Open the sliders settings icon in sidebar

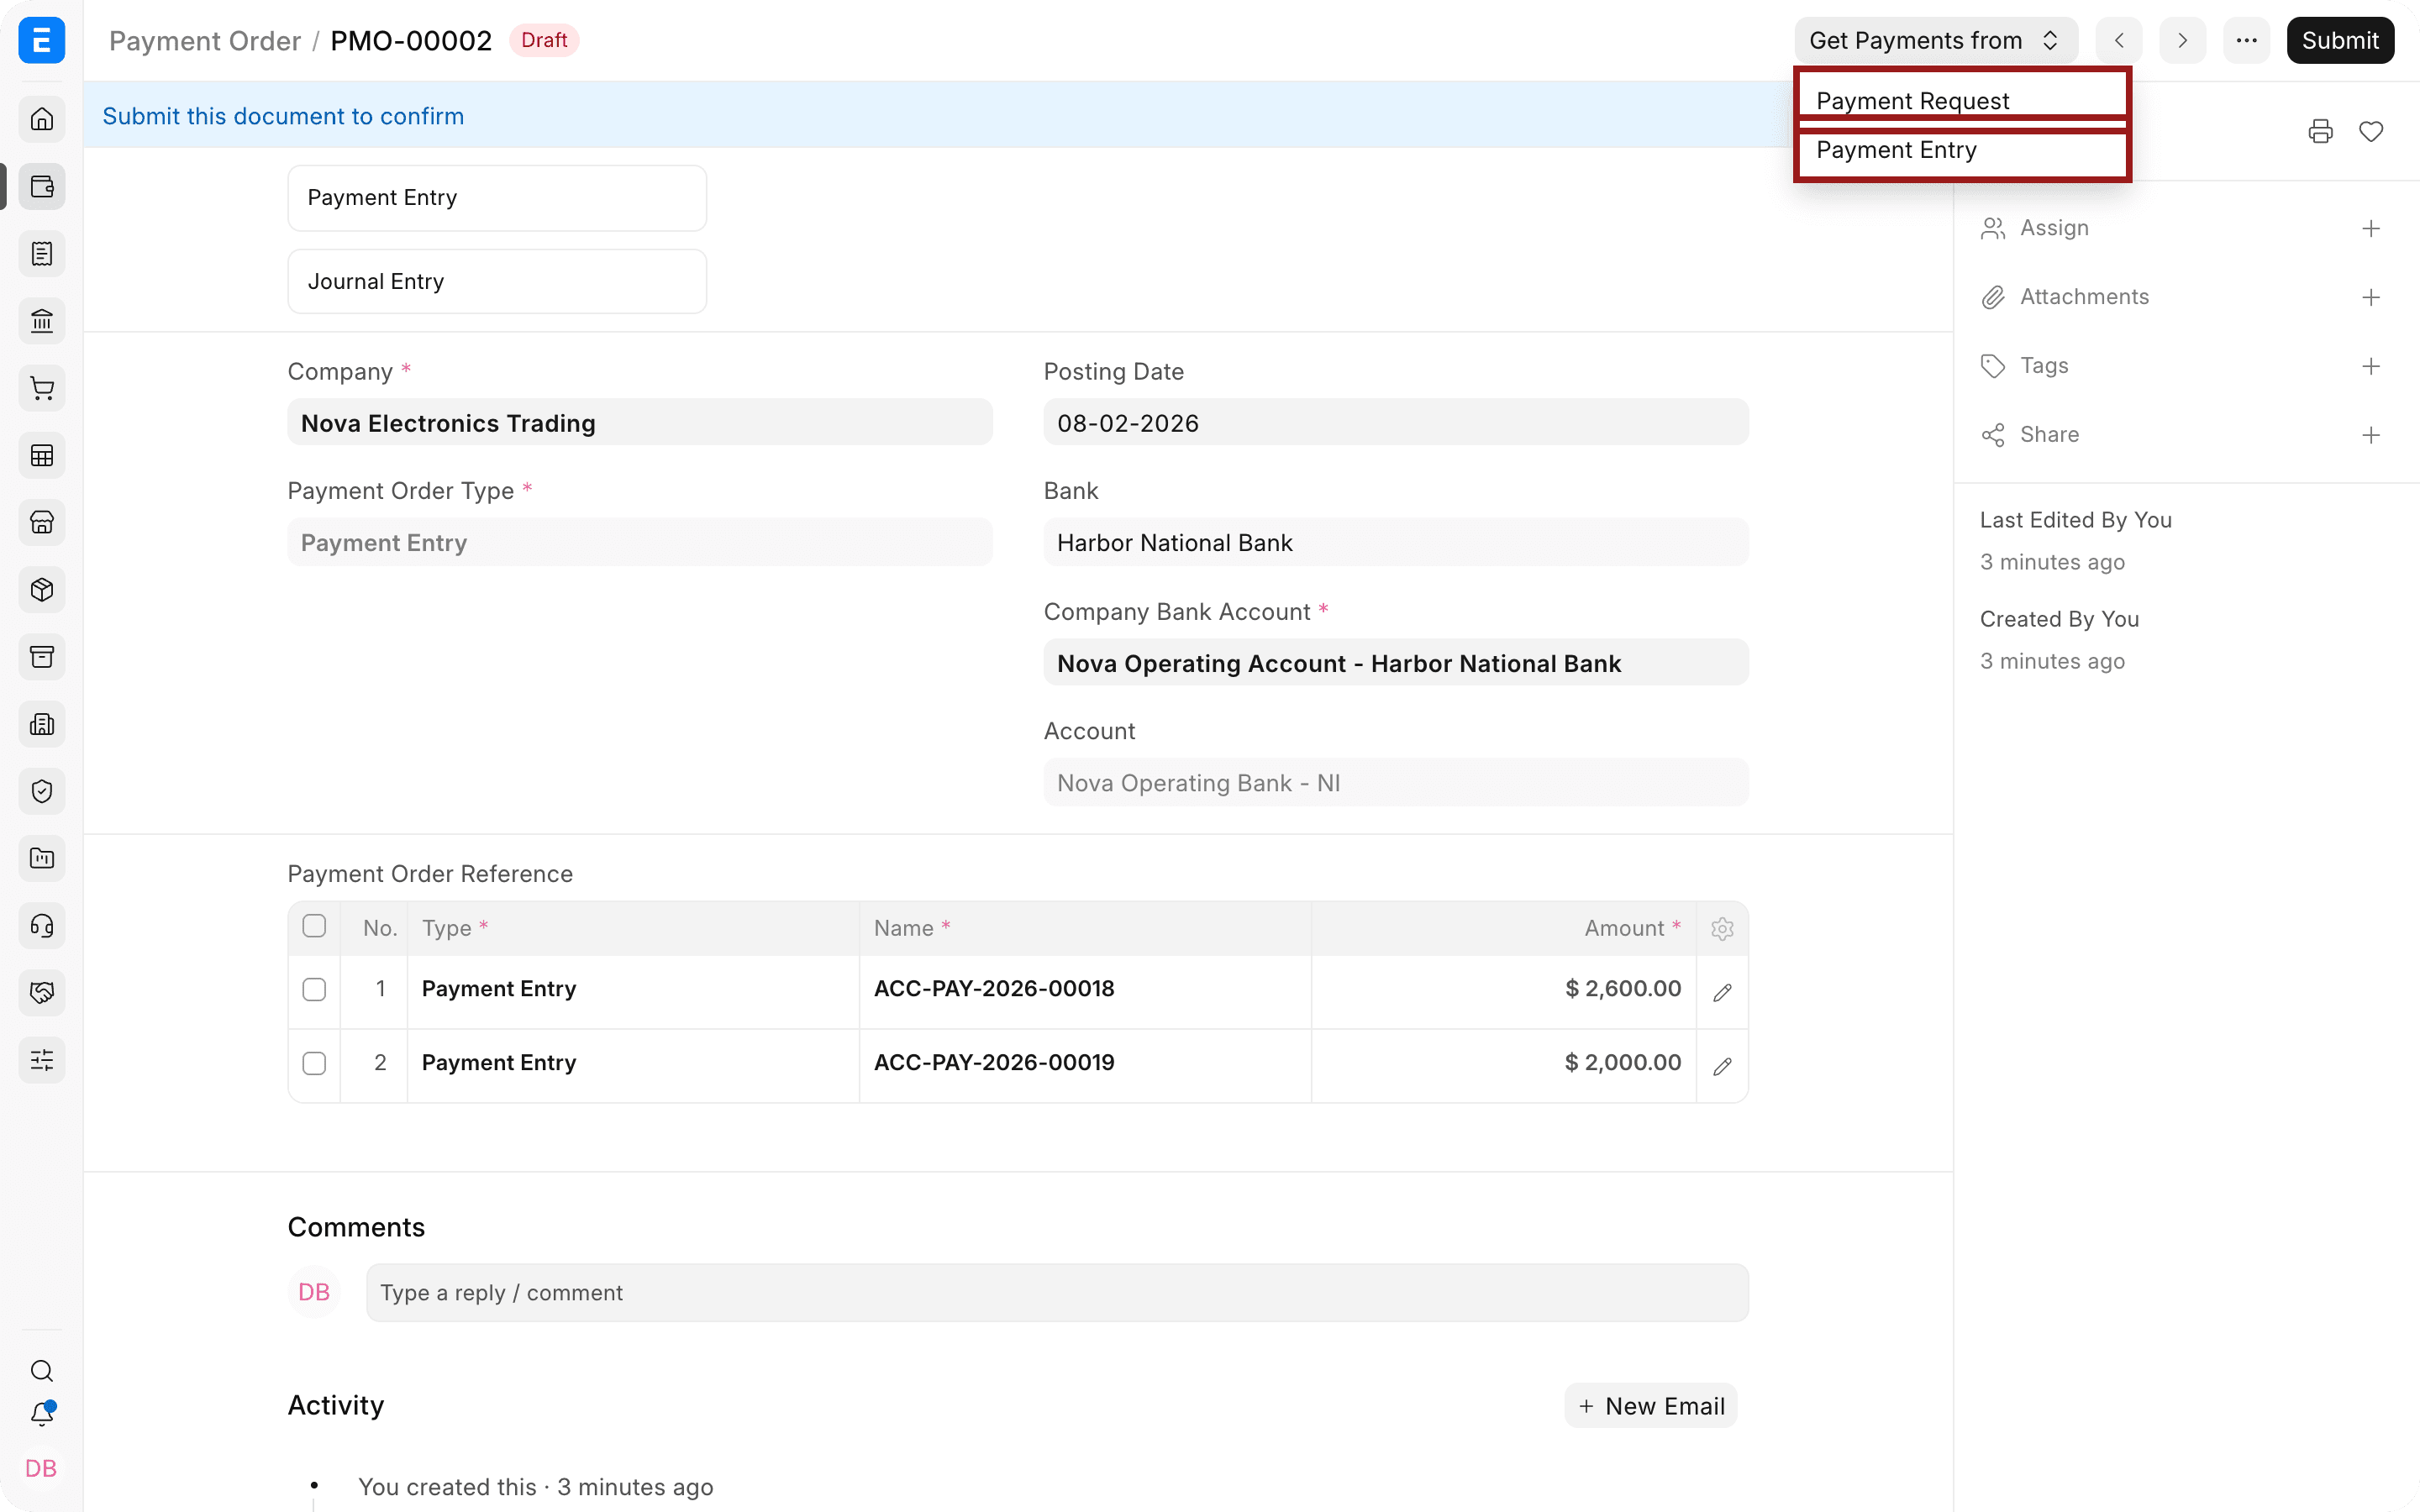coord(42,1060)
